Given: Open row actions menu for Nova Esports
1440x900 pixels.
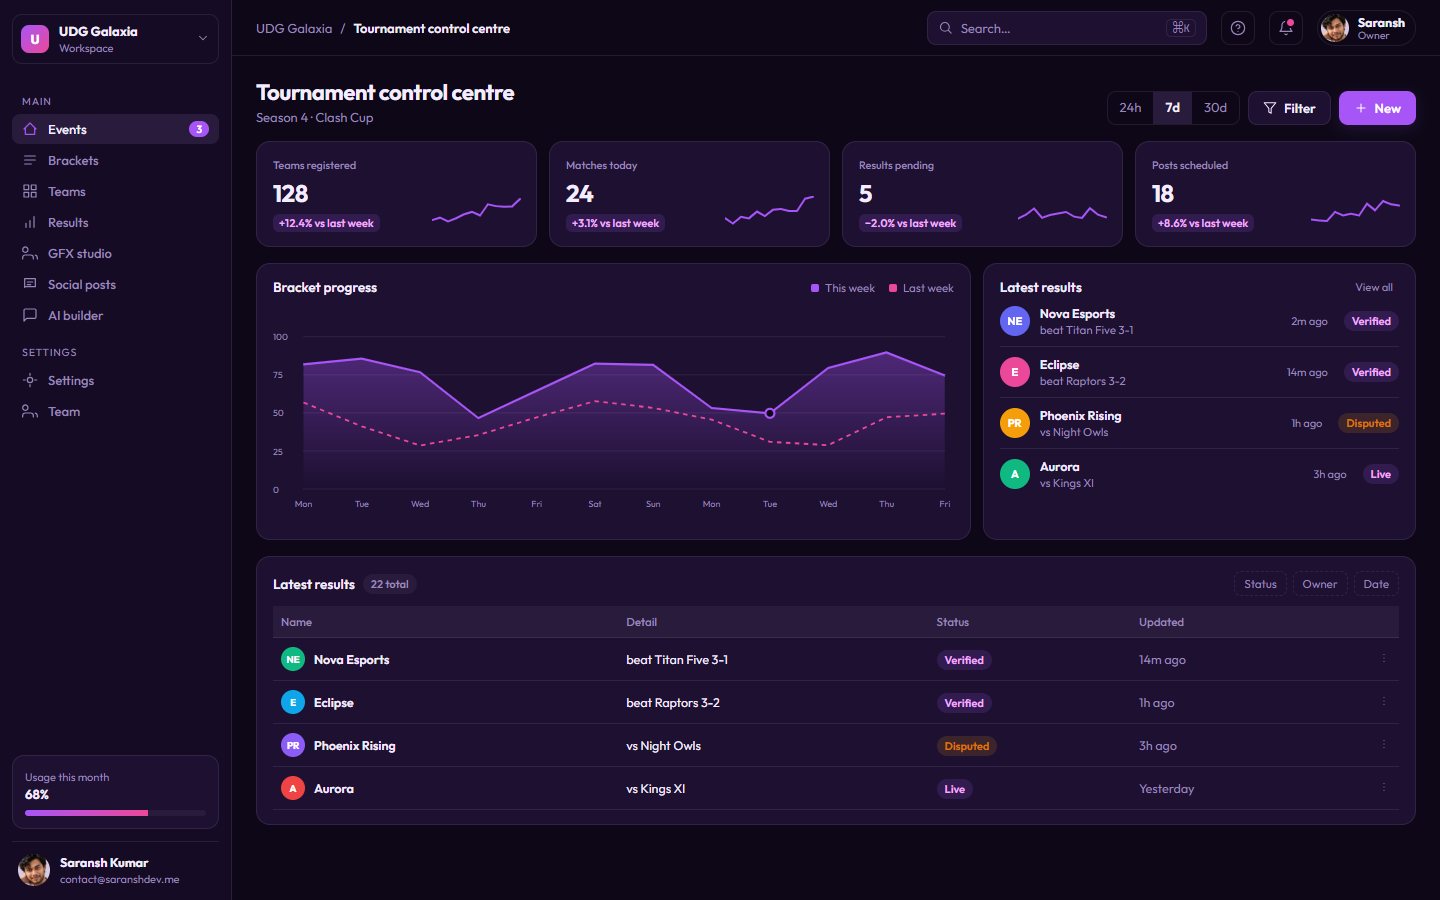Looking at the screenshot, I should pos(1384,659).
